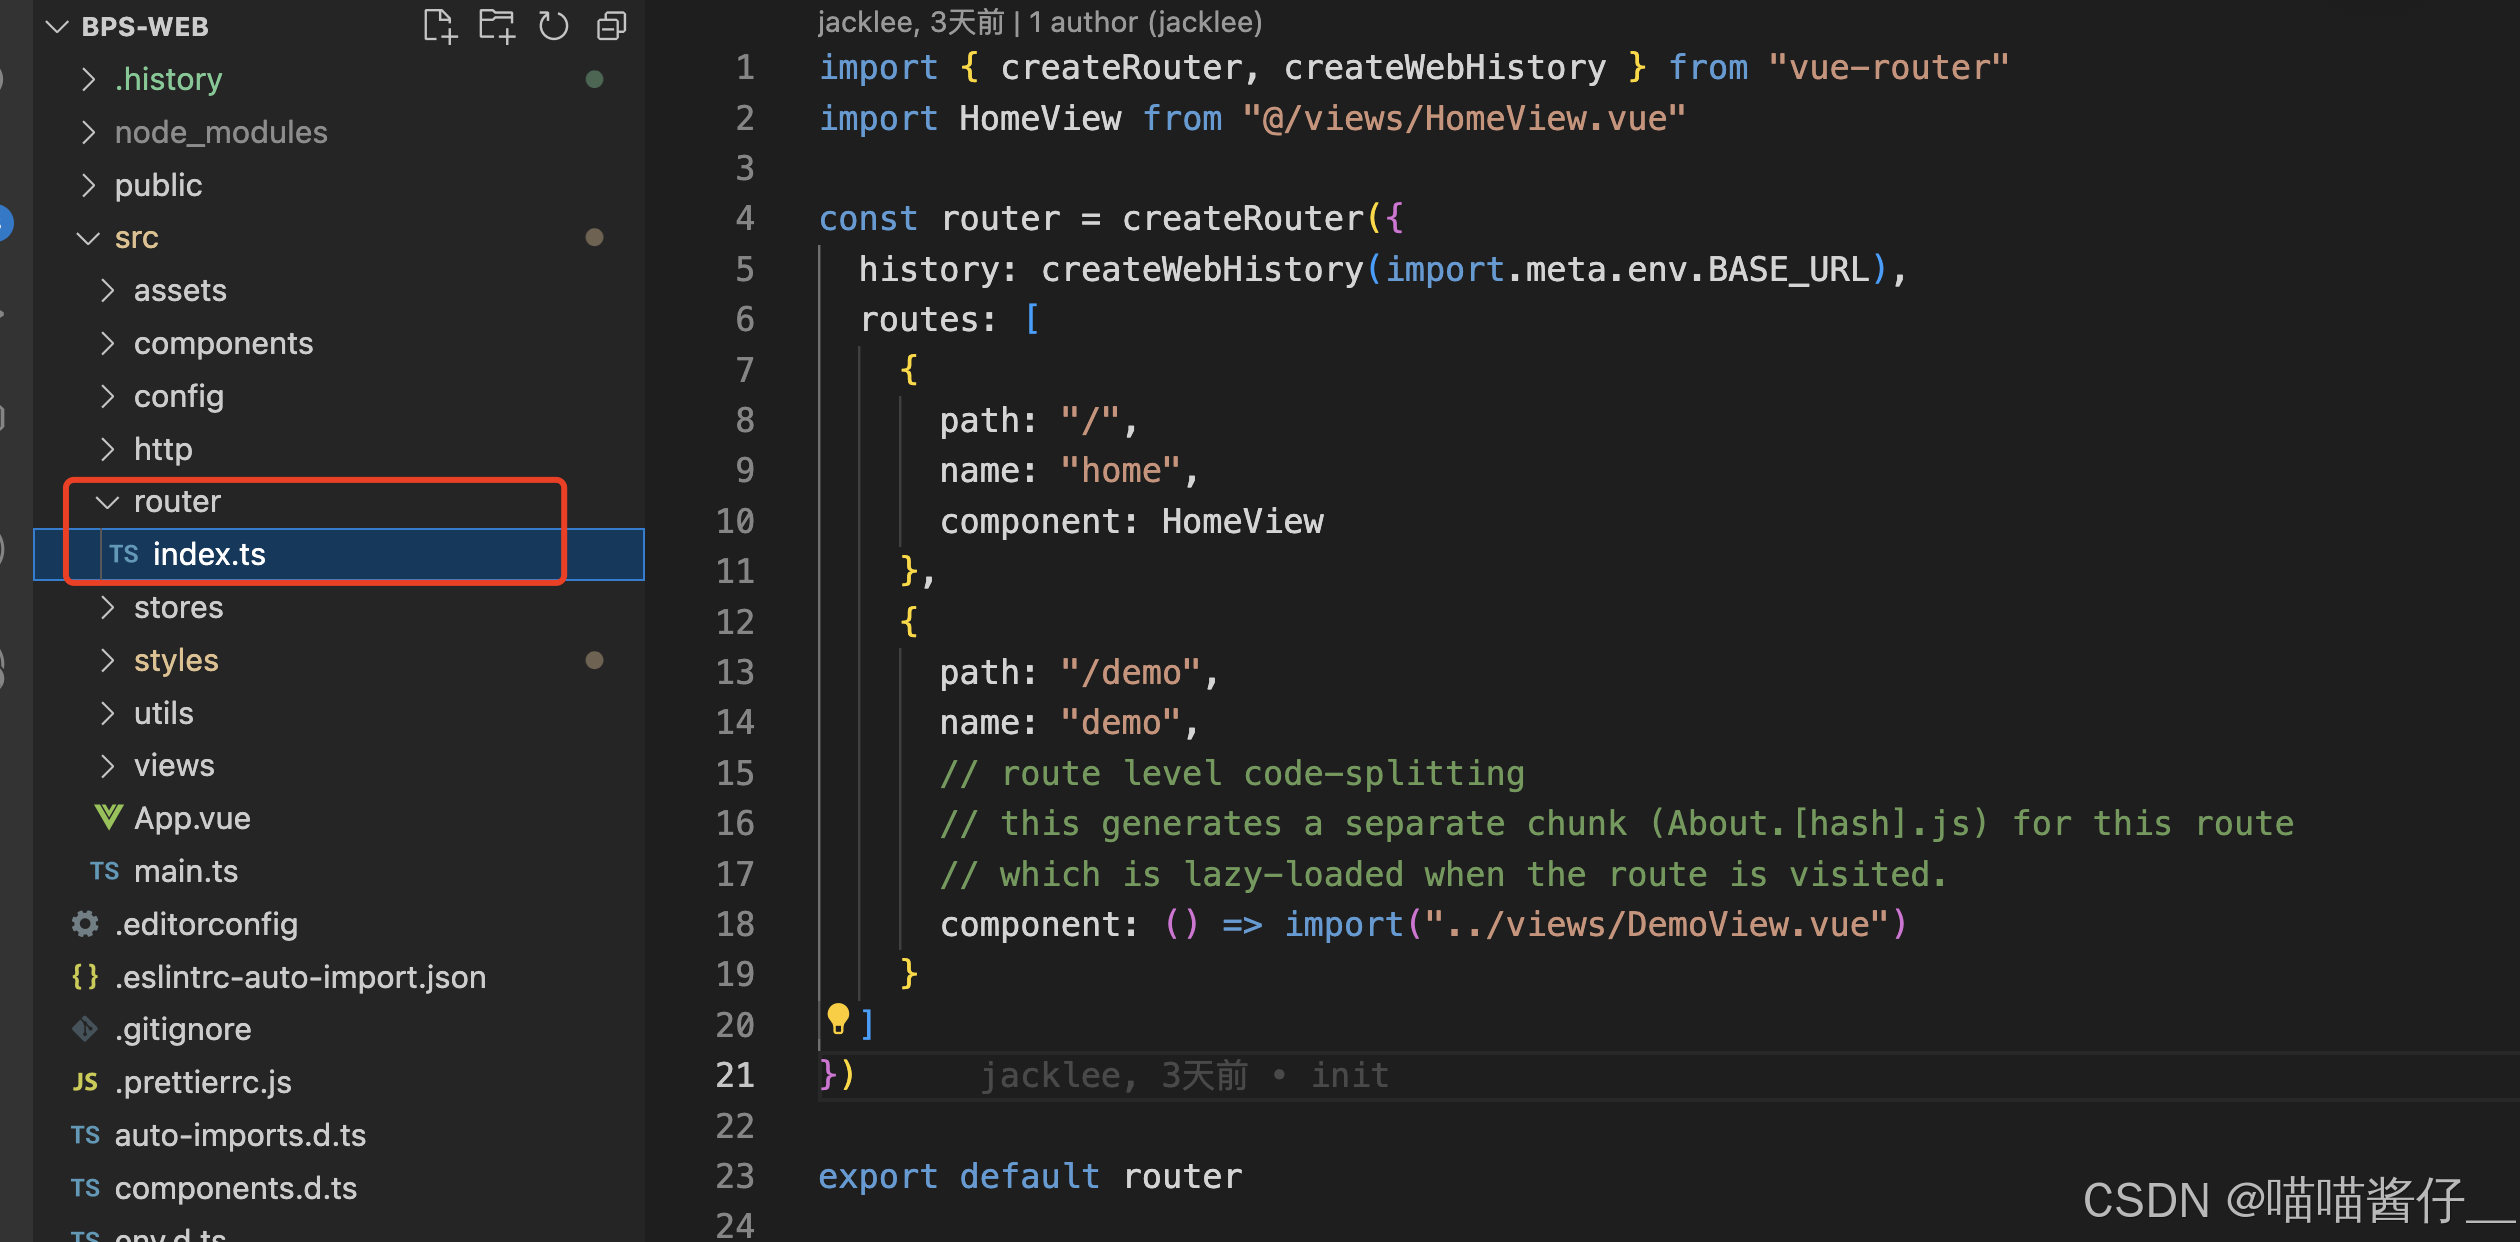Click the New Folder icon in explorer header

coord(496,26)
